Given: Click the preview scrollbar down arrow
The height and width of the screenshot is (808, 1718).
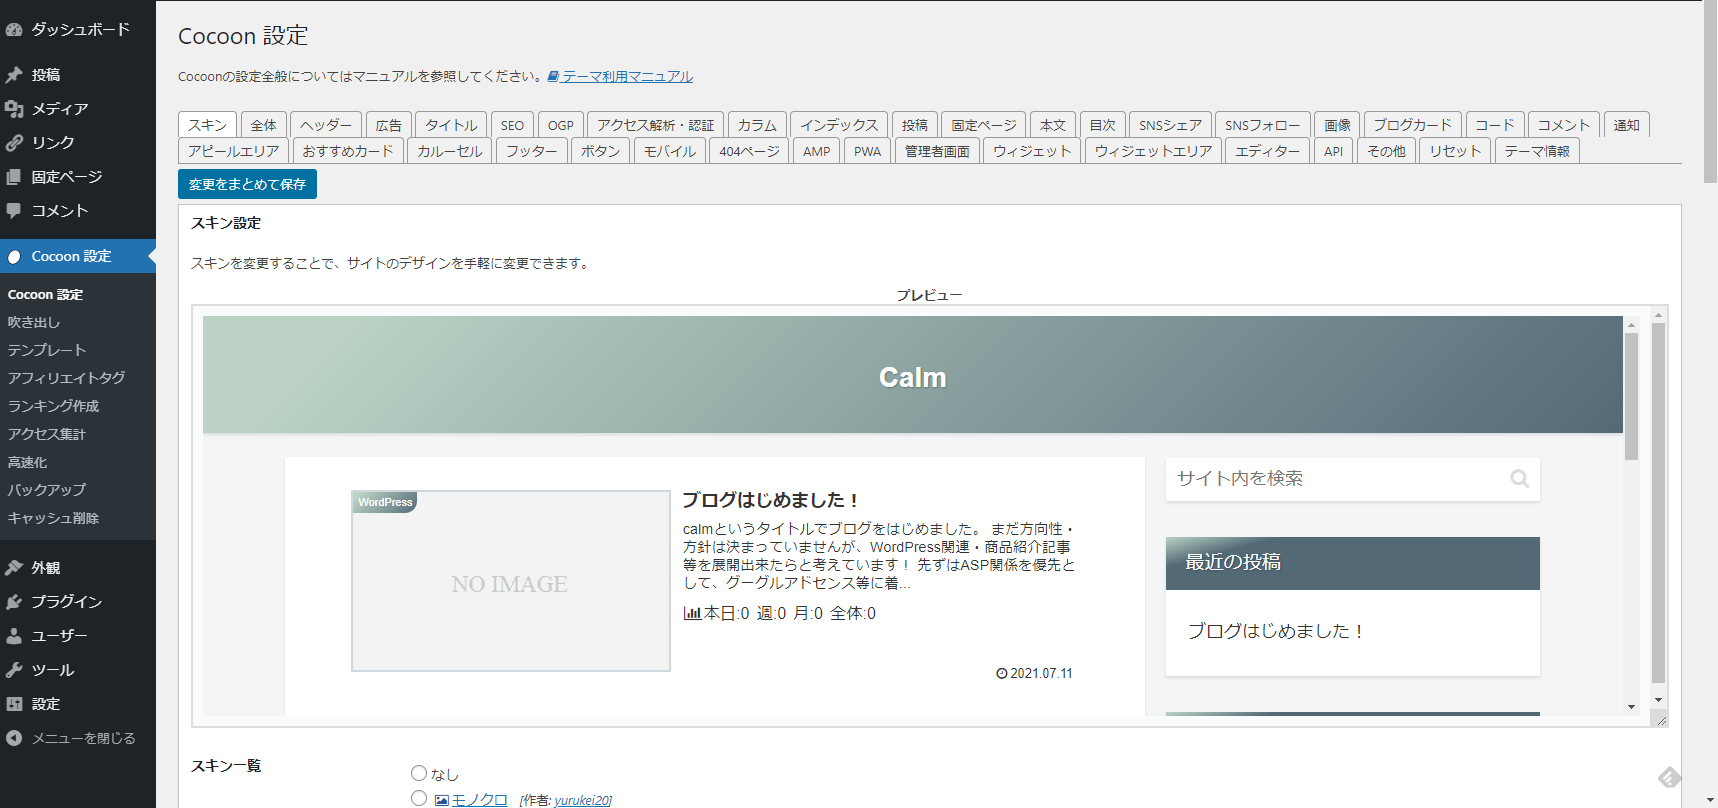Looking at the screenshot, I should (1631, 706).
